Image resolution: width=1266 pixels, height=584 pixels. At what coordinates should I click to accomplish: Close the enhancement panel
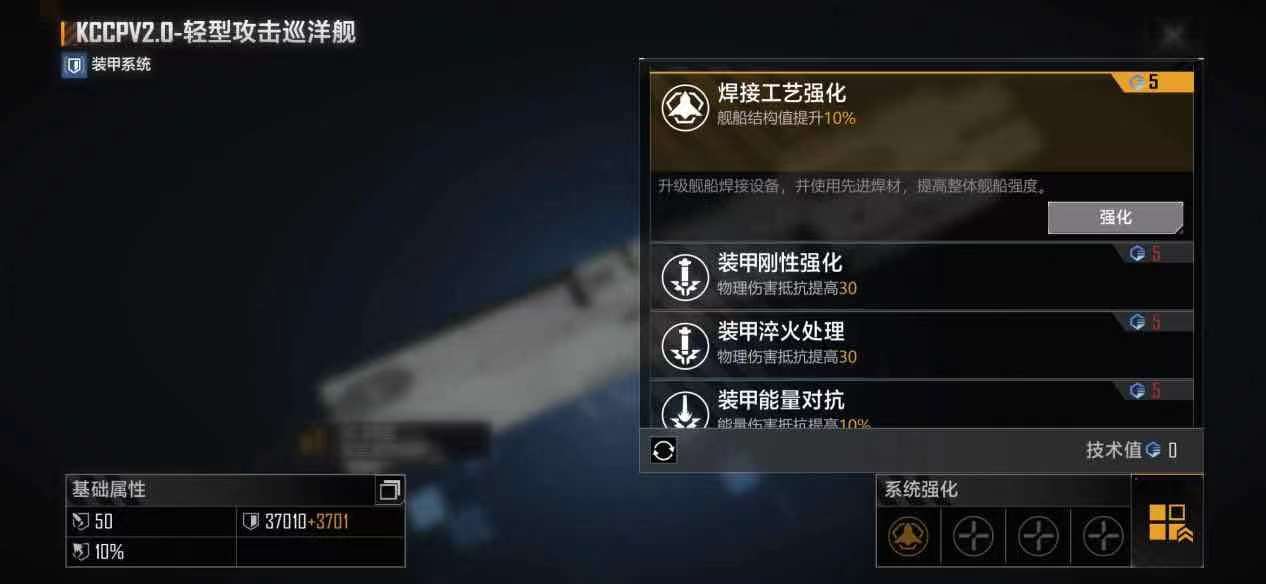1173,36
